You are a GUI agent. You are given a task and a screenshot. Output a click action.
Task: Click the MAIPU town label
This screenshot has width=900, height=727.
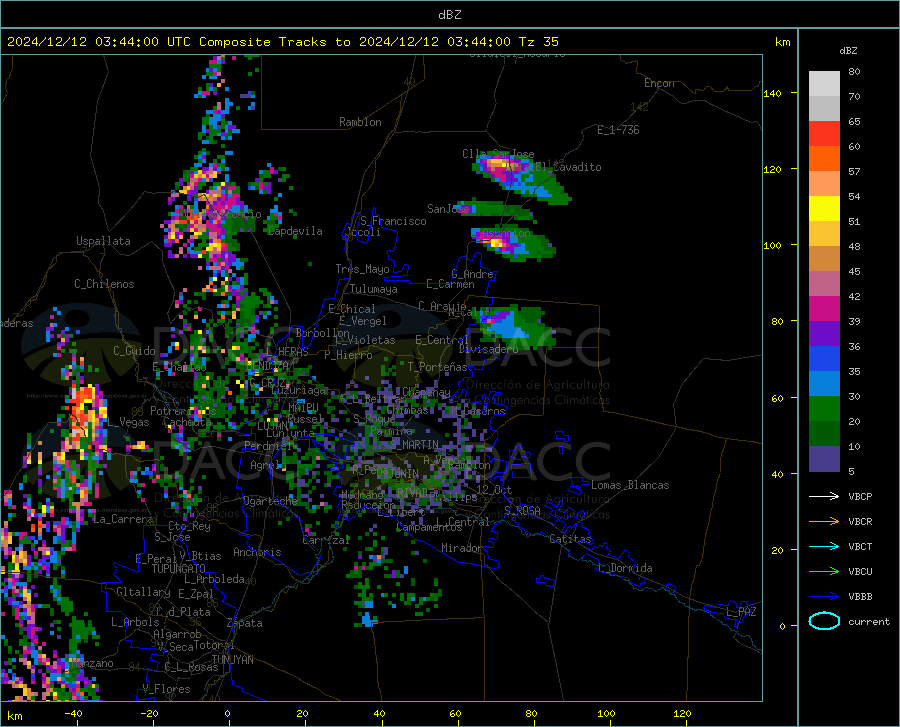303,407
